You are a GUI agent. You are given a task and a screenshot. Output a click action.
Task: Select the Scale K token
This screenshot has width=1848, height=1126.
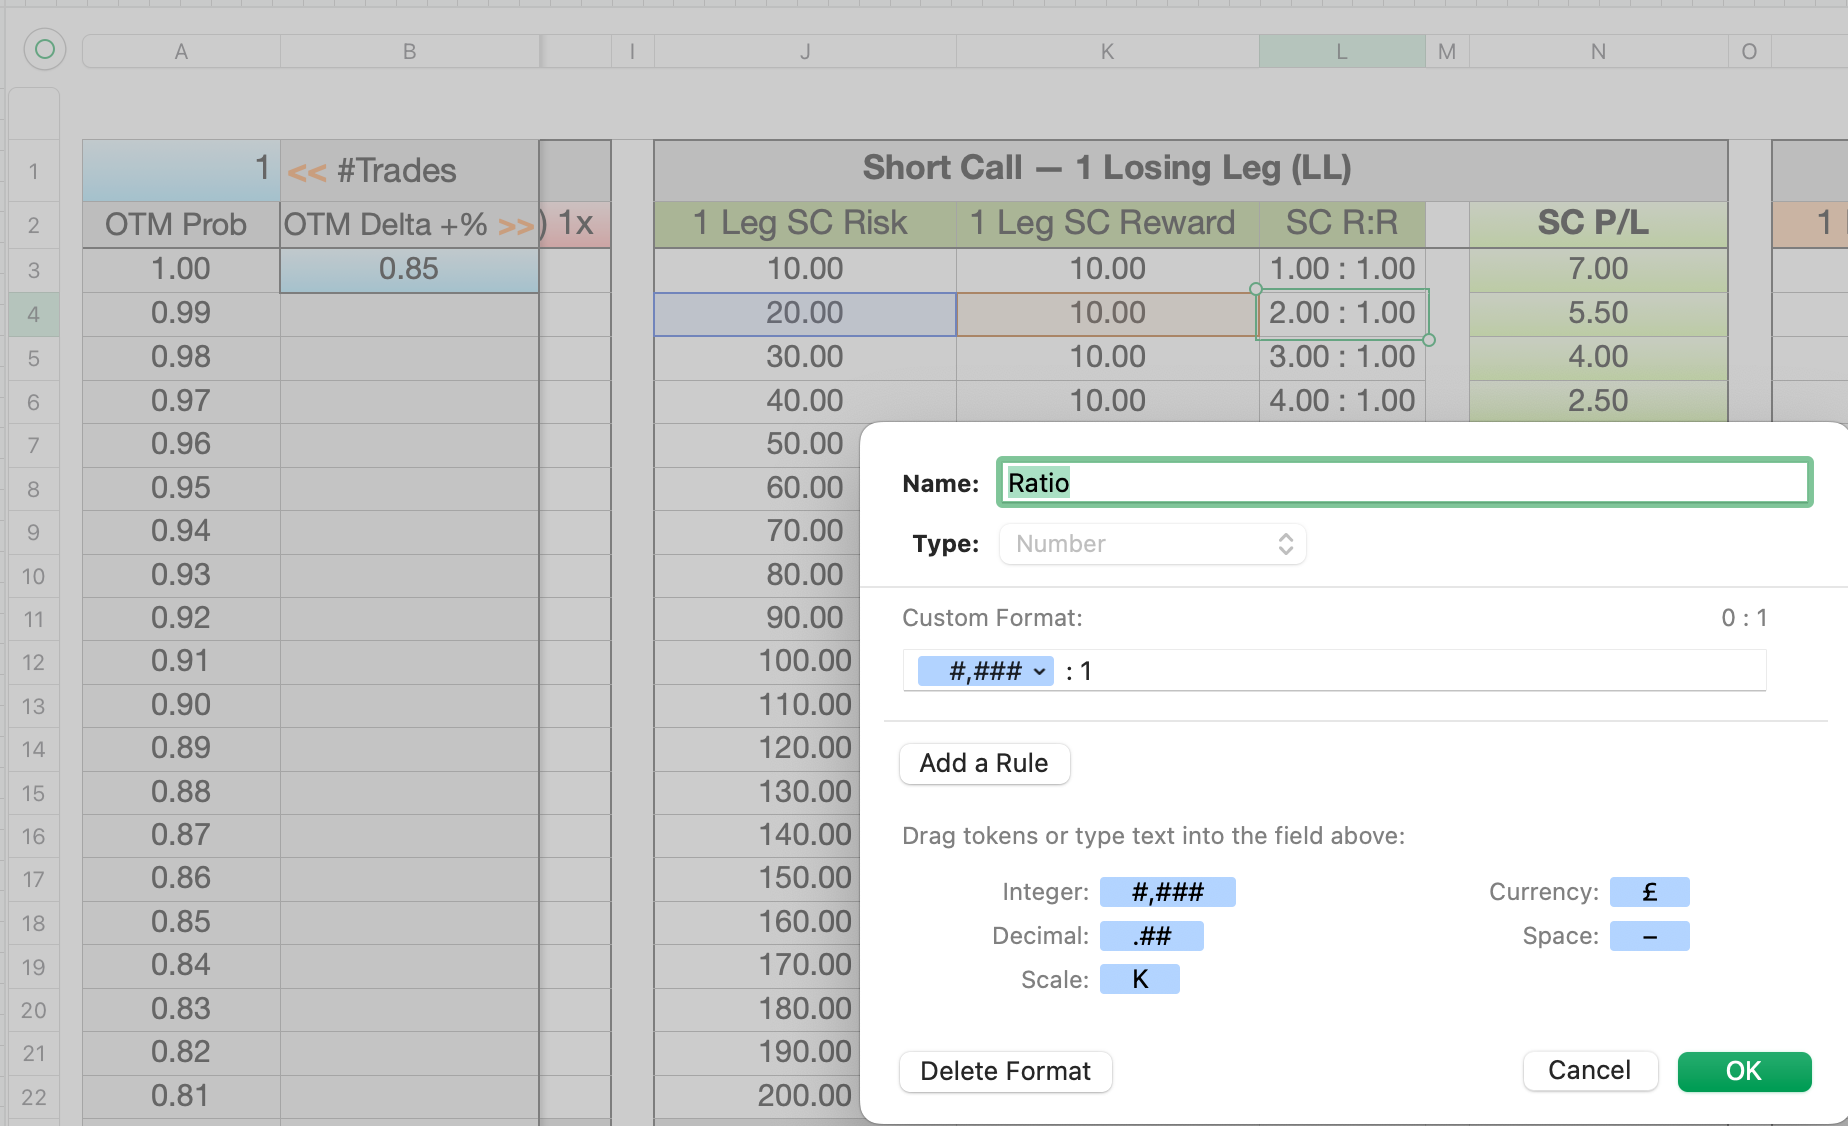pyautogui.click(x=1140, y=979)
